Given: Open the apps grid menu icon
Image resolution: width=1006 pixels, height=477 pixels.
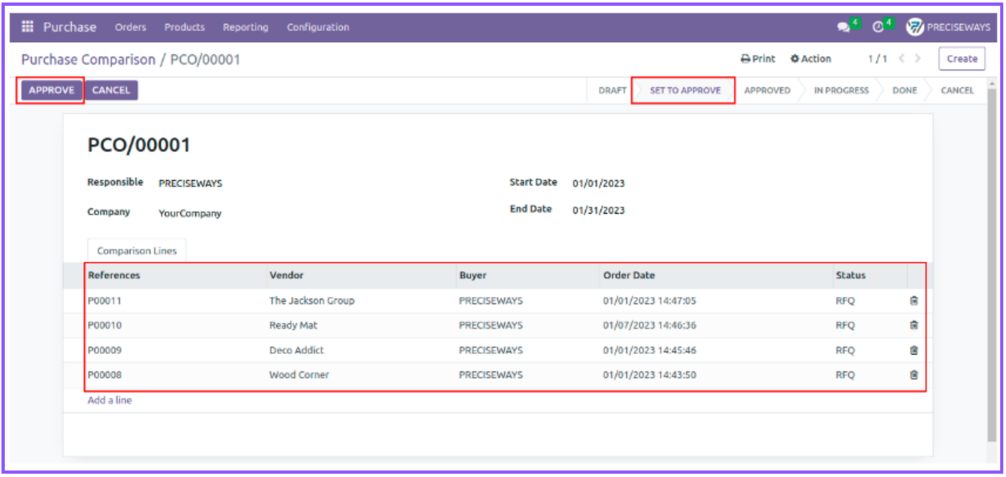Looking at the screenshot, I should (x=27, y=27).
